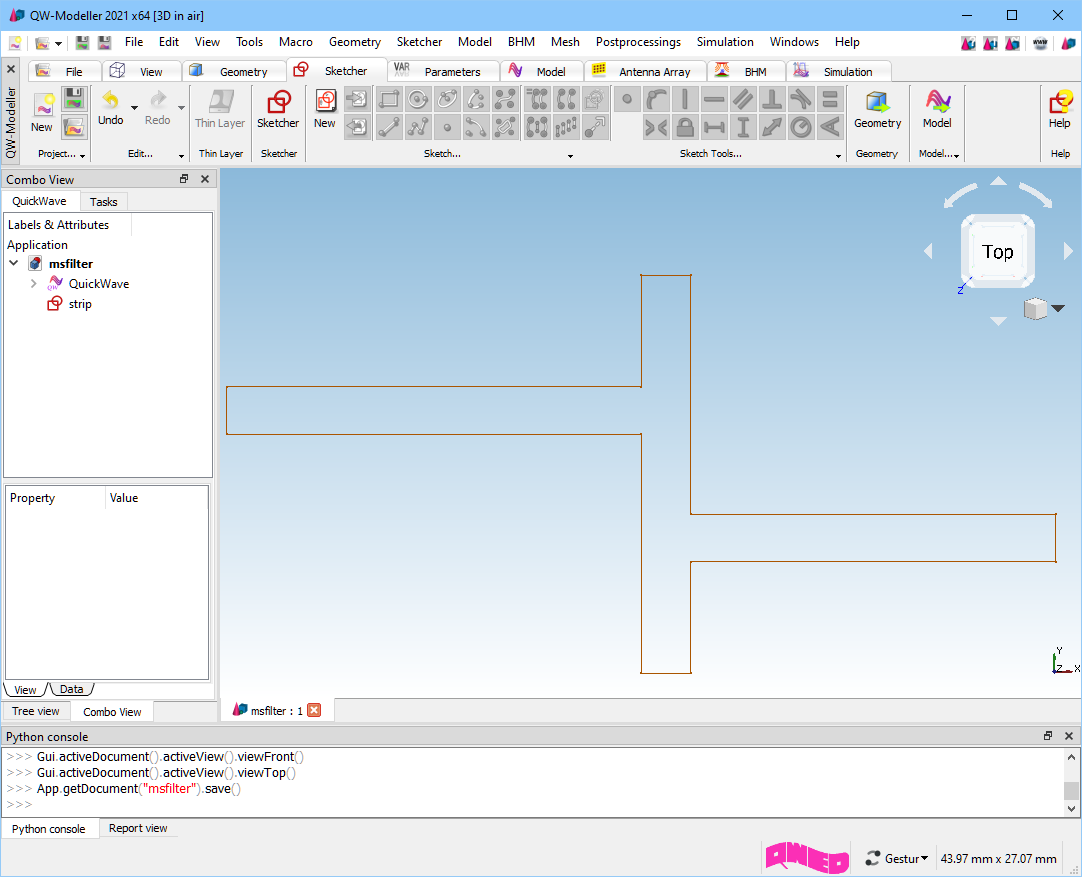
Task: Switch to the Data property tab
Action: click(71, 689)
